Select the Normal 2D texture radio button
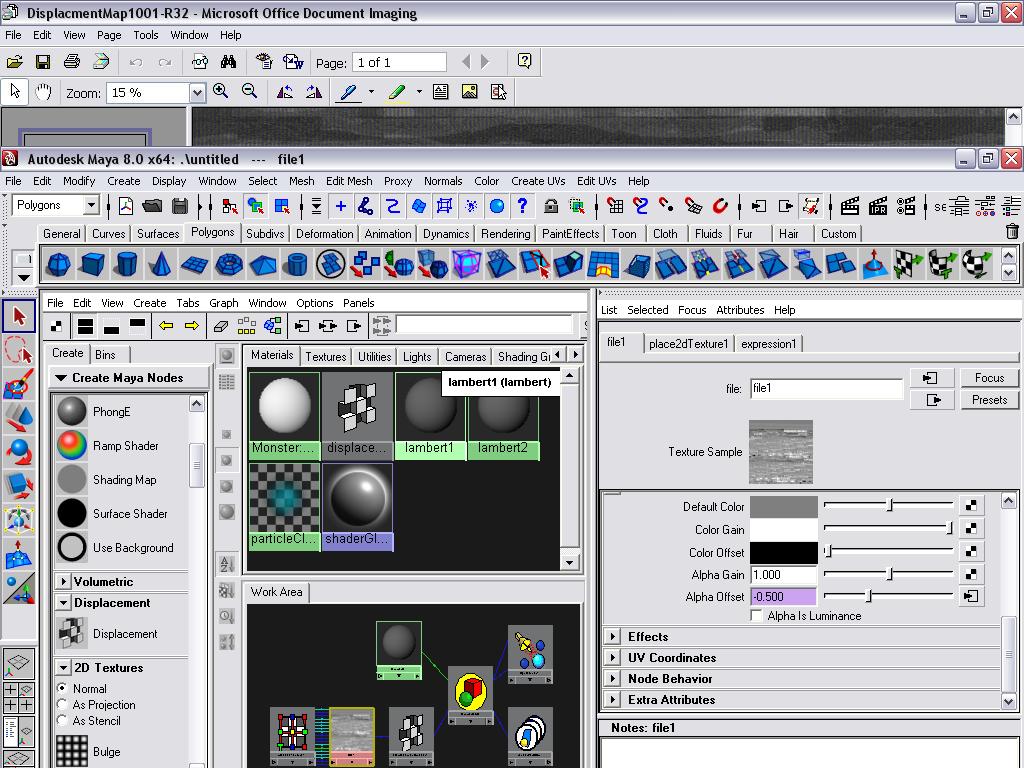 (x=62, y=688)
